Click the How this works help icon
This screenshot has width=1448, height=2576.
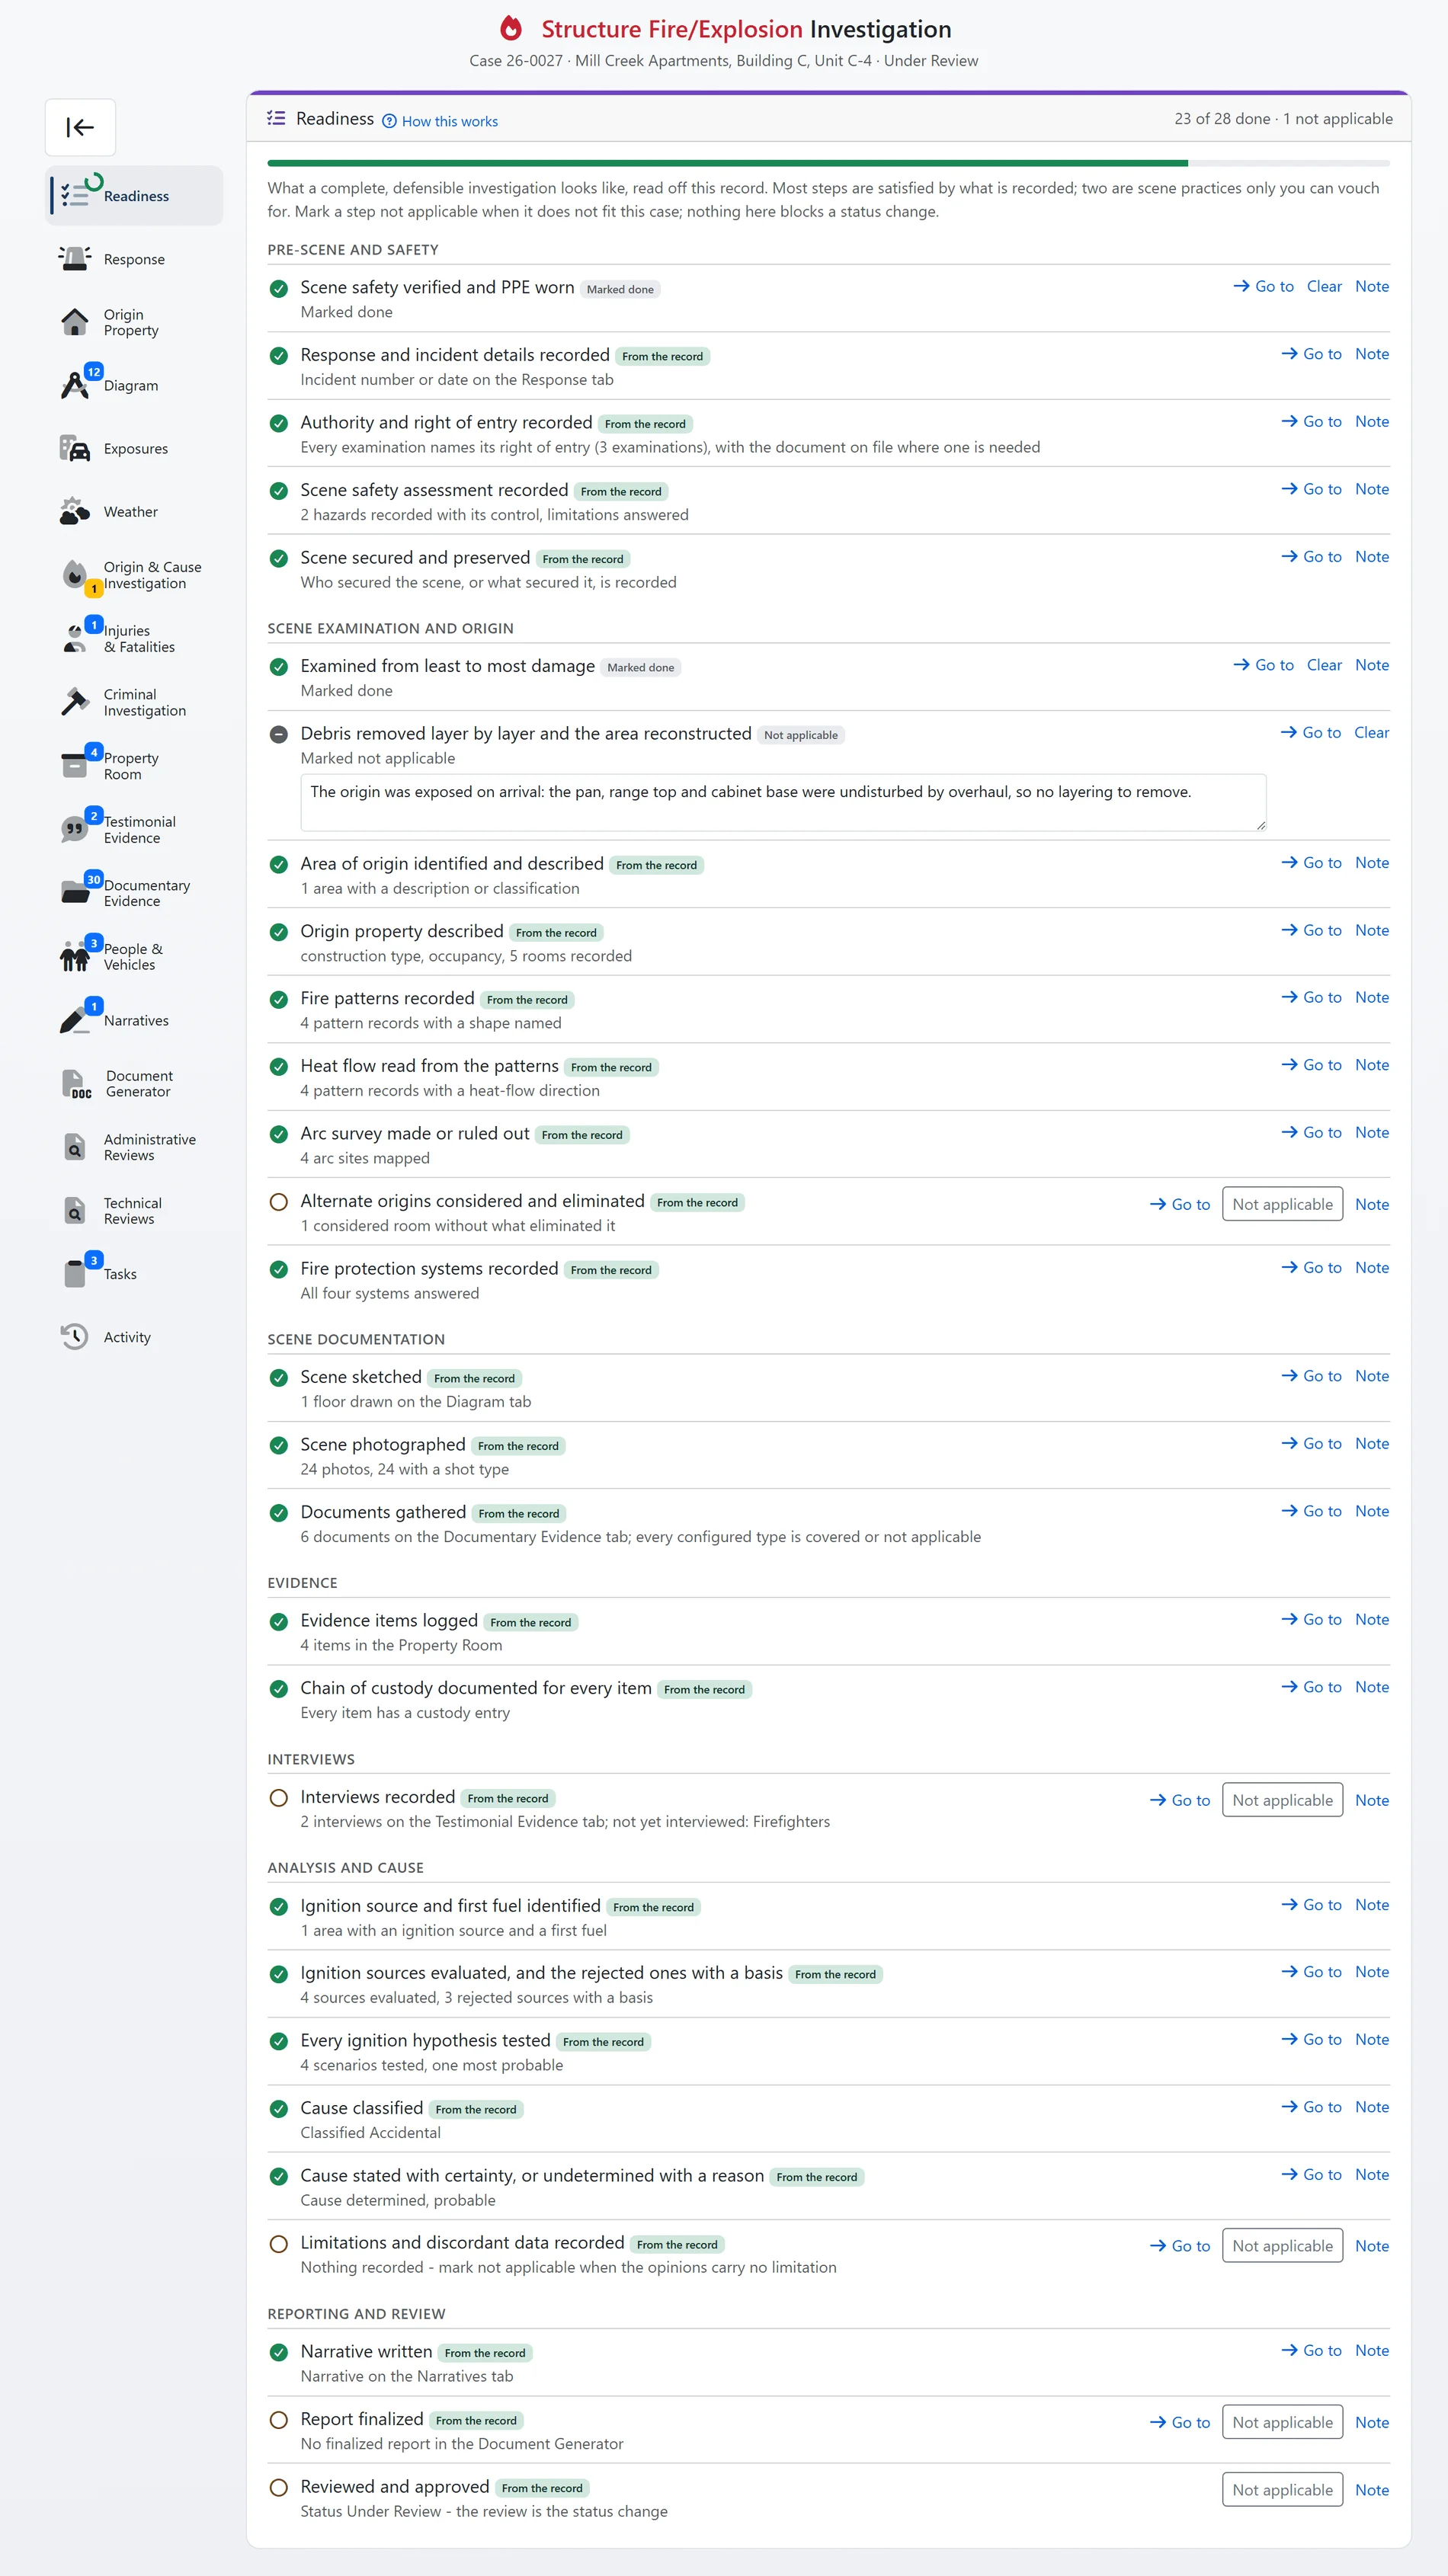click(390, 121)
